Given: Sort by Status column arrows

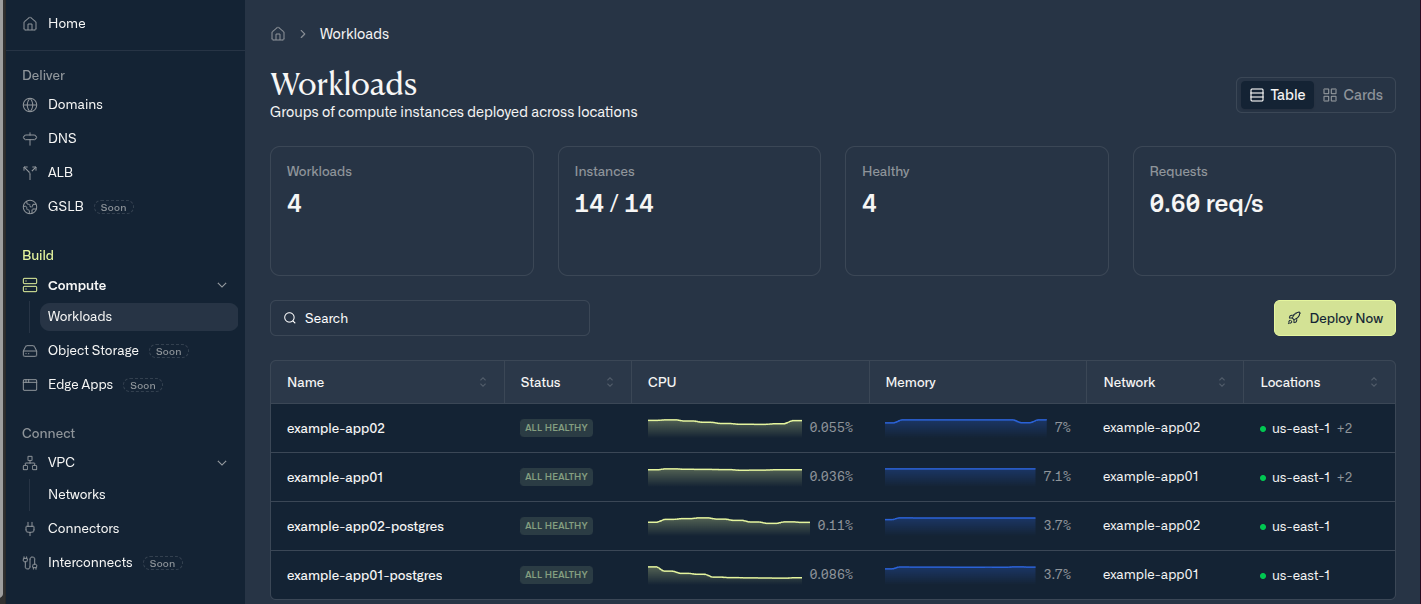Looking at the screenshot, I should coord(610,383).
